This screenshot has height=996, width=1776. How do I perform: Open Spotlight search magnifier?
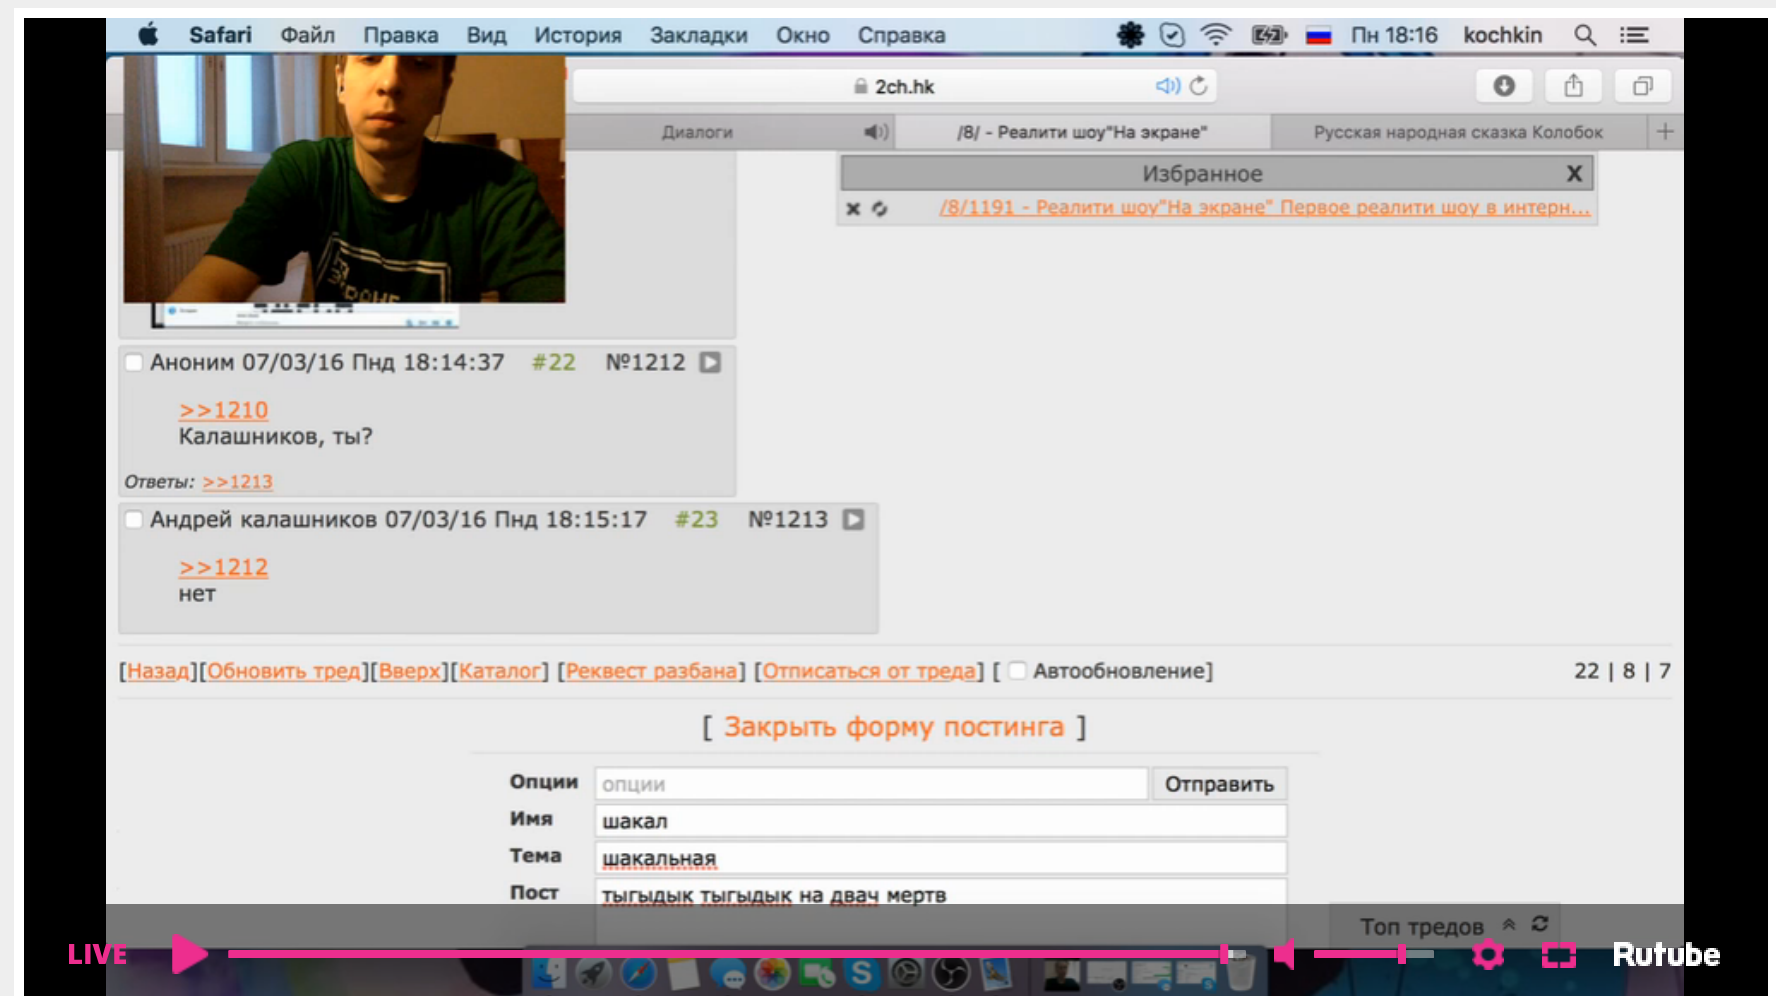tap(1584, 35)
